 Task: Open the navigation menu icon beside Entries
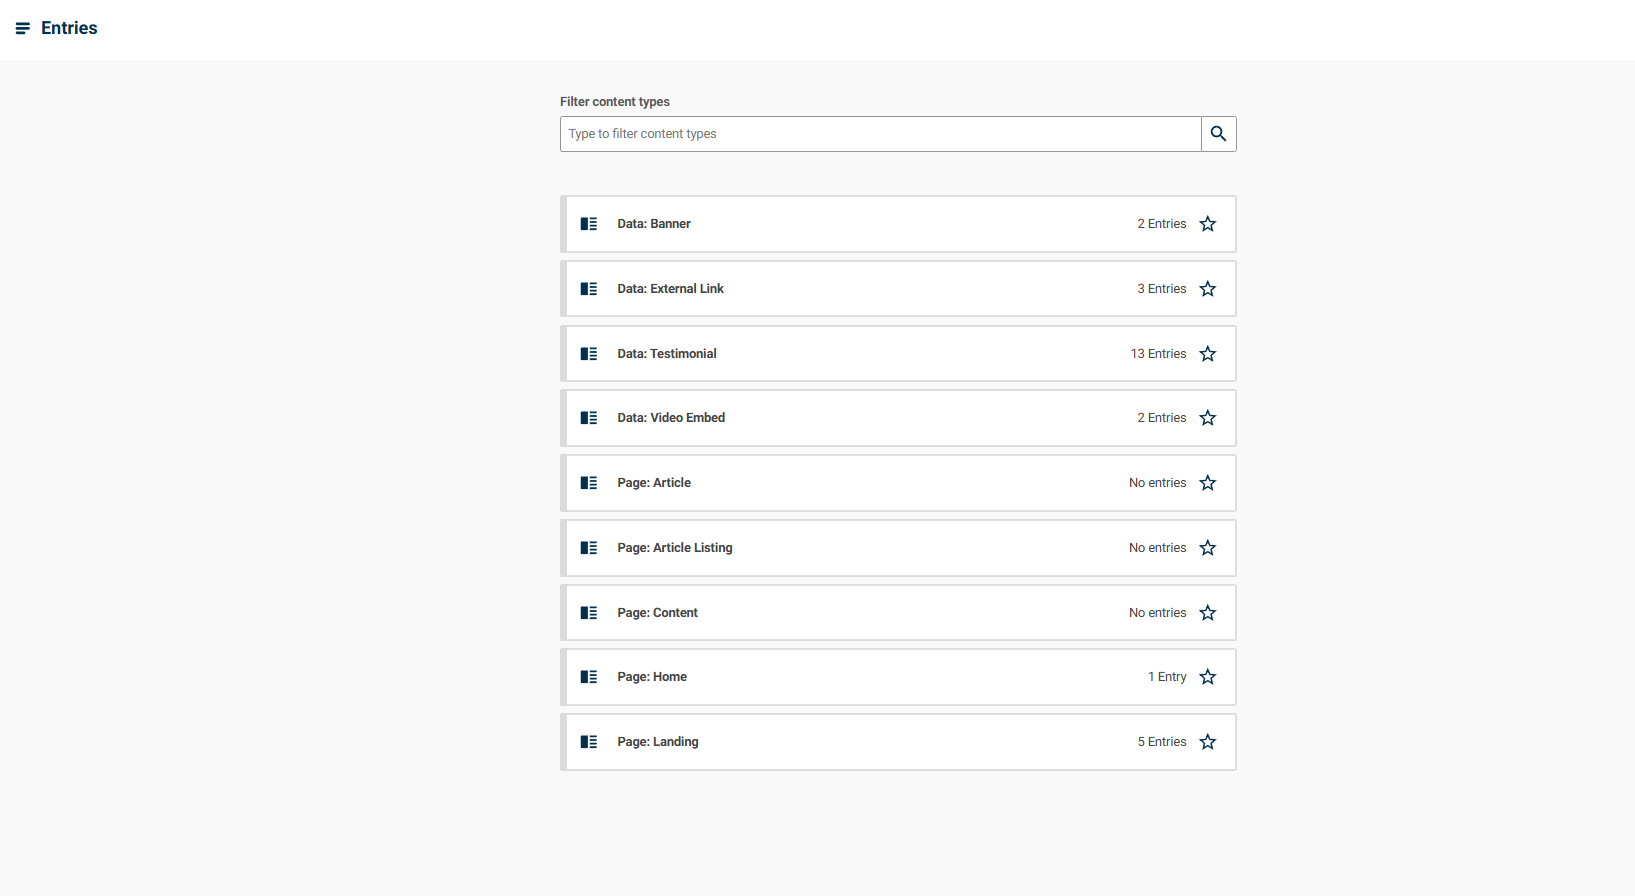coord(23,28)
